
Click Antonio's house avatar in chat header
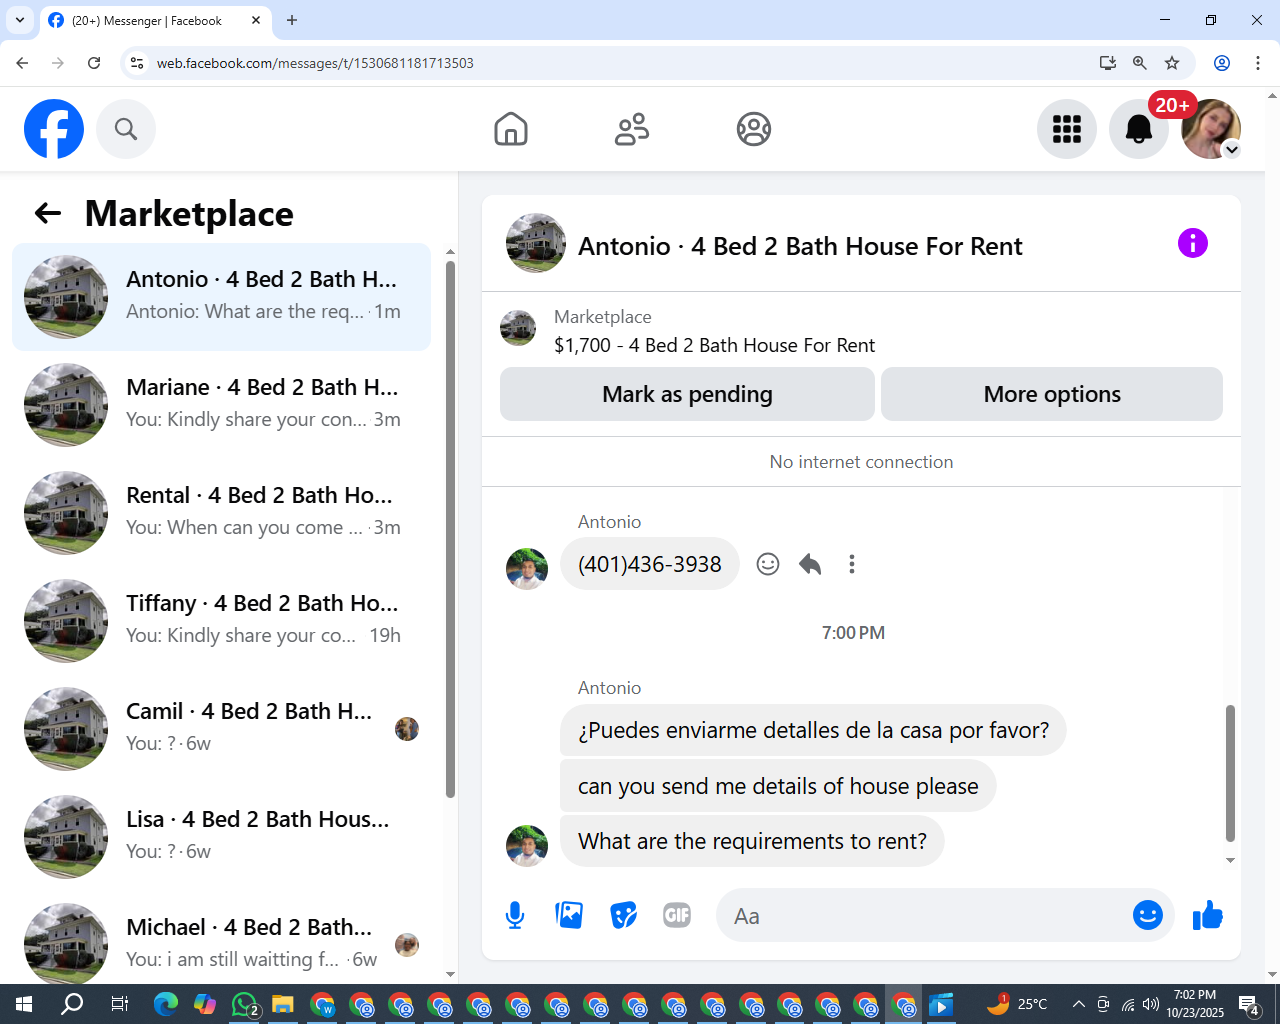(536, 243)
